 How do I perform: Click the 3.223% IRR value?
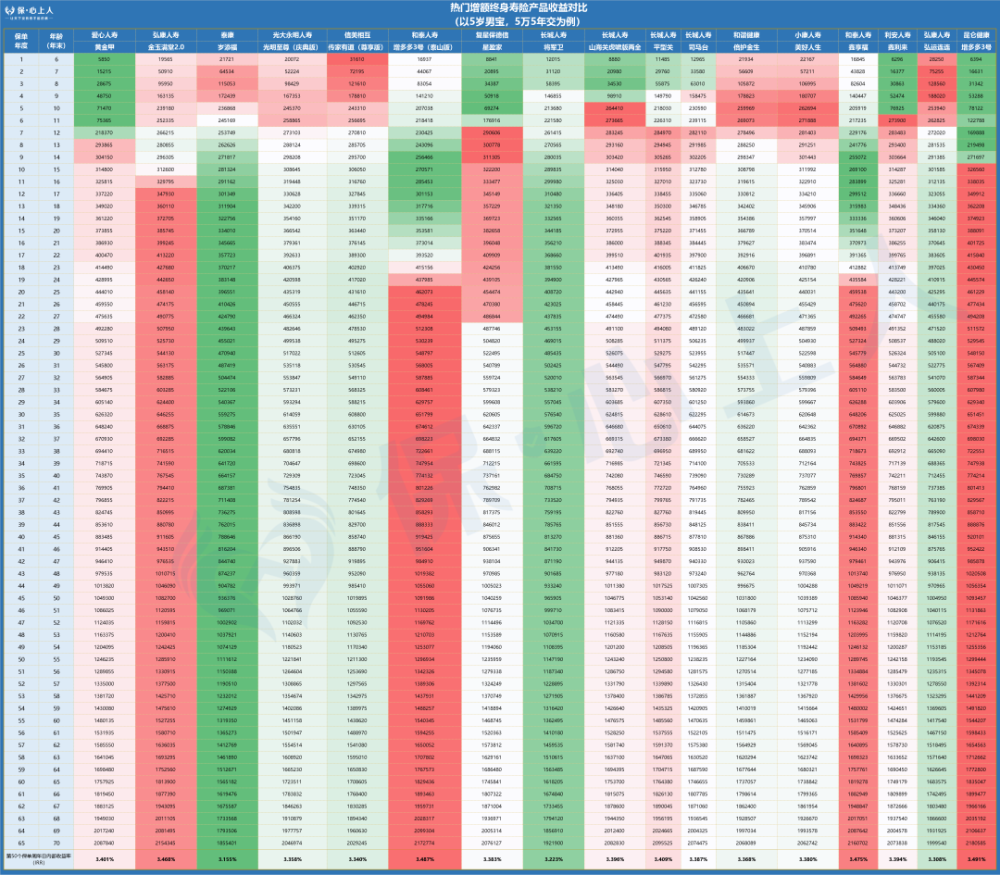pos(553,859)
